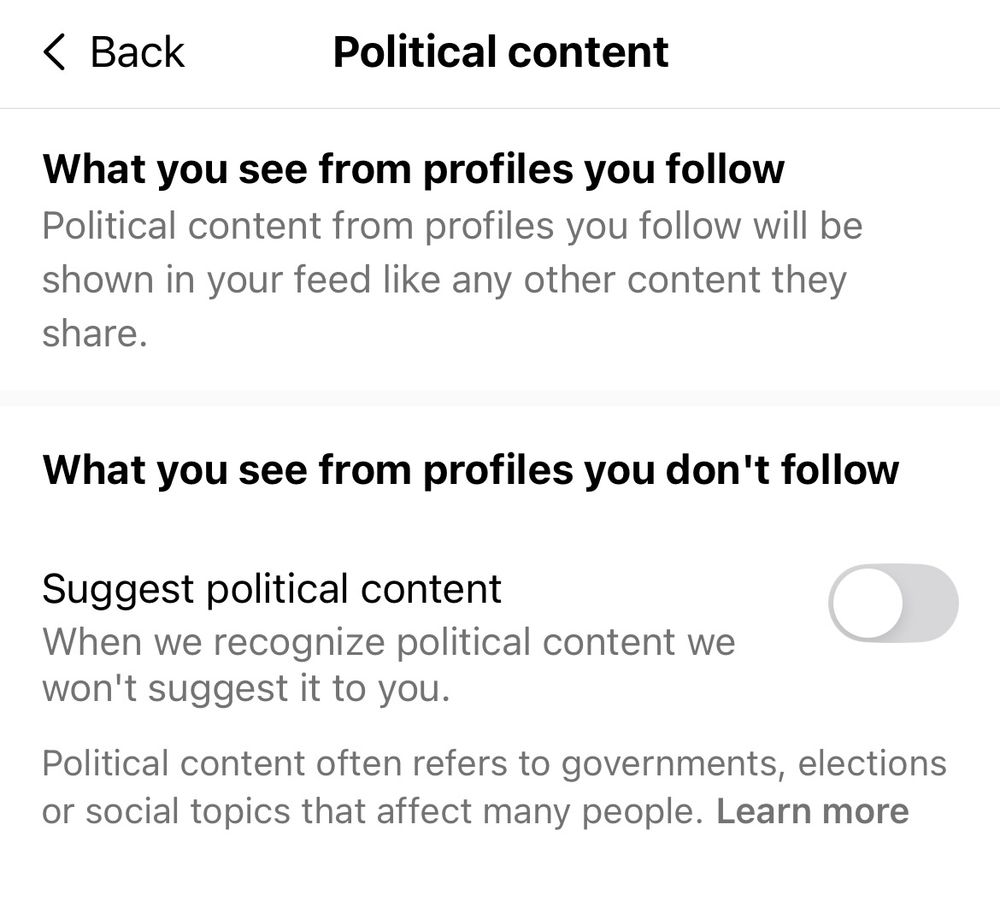Screen dimensions: 1000x914
Task: Click the shown in your feed text line
Action: (443, 280)
